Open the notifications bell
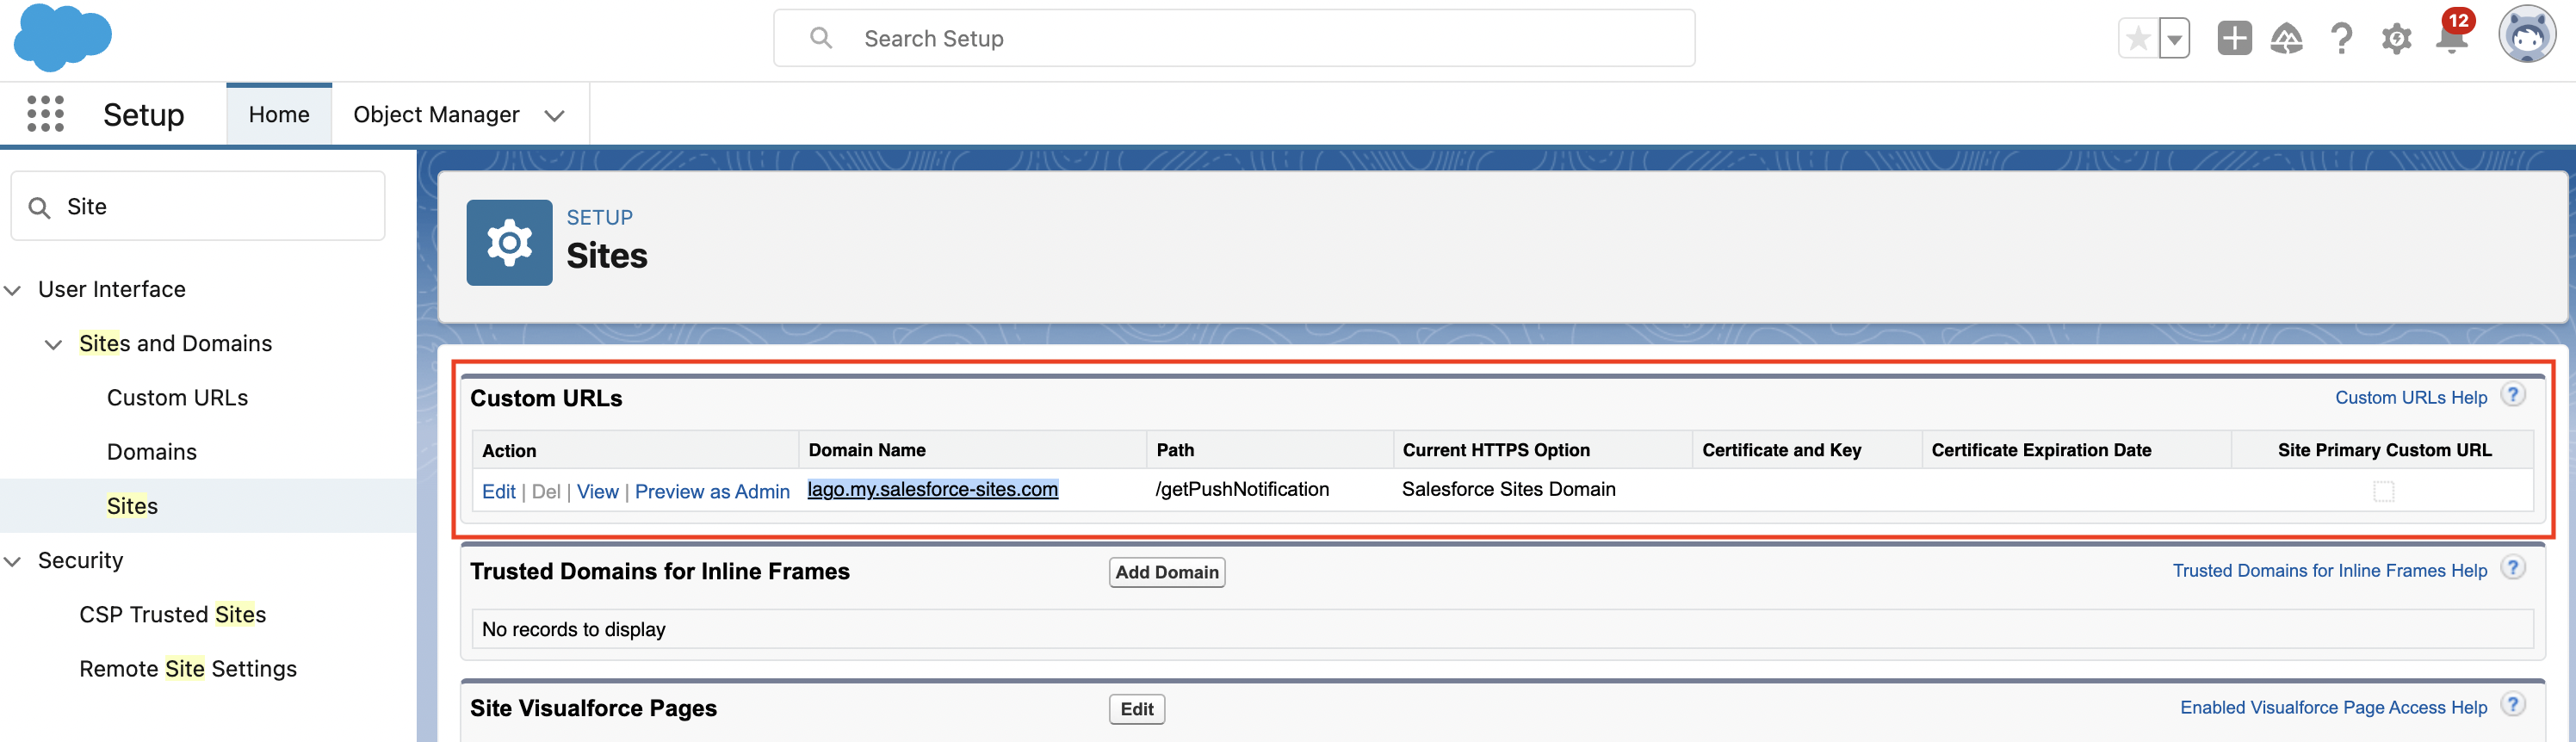Image resolution: width=2576 pixels, height=742 pixels. tap(2451, 39)
